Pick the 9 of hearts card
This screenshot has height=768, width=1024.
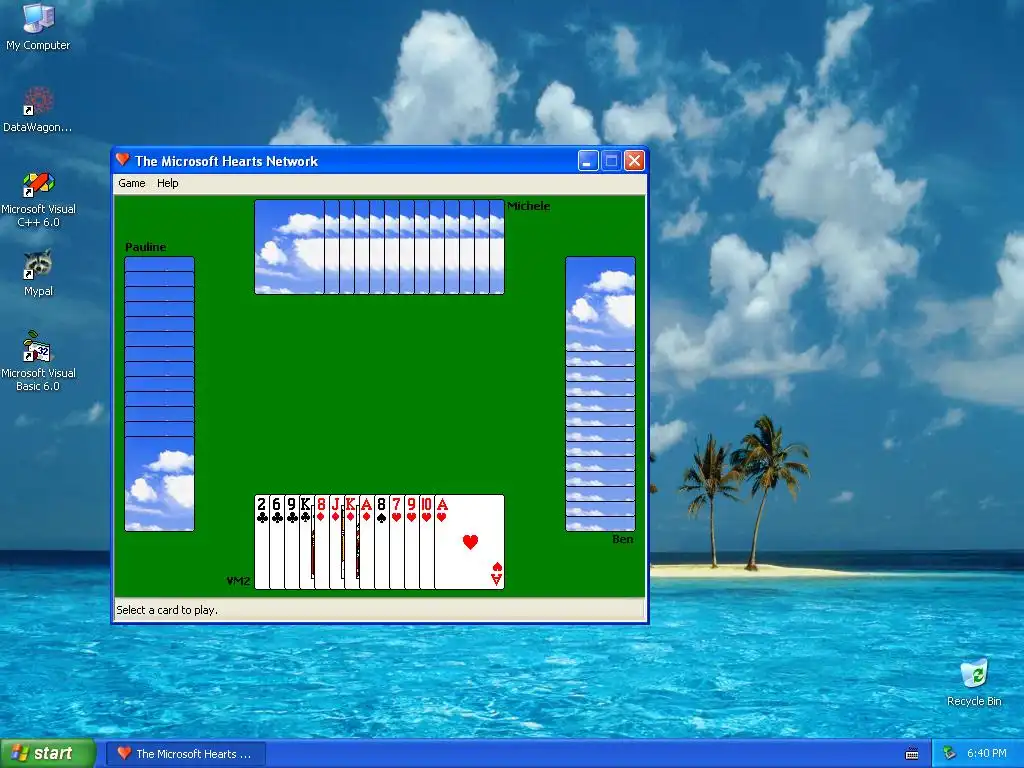[x=412, y=542]
